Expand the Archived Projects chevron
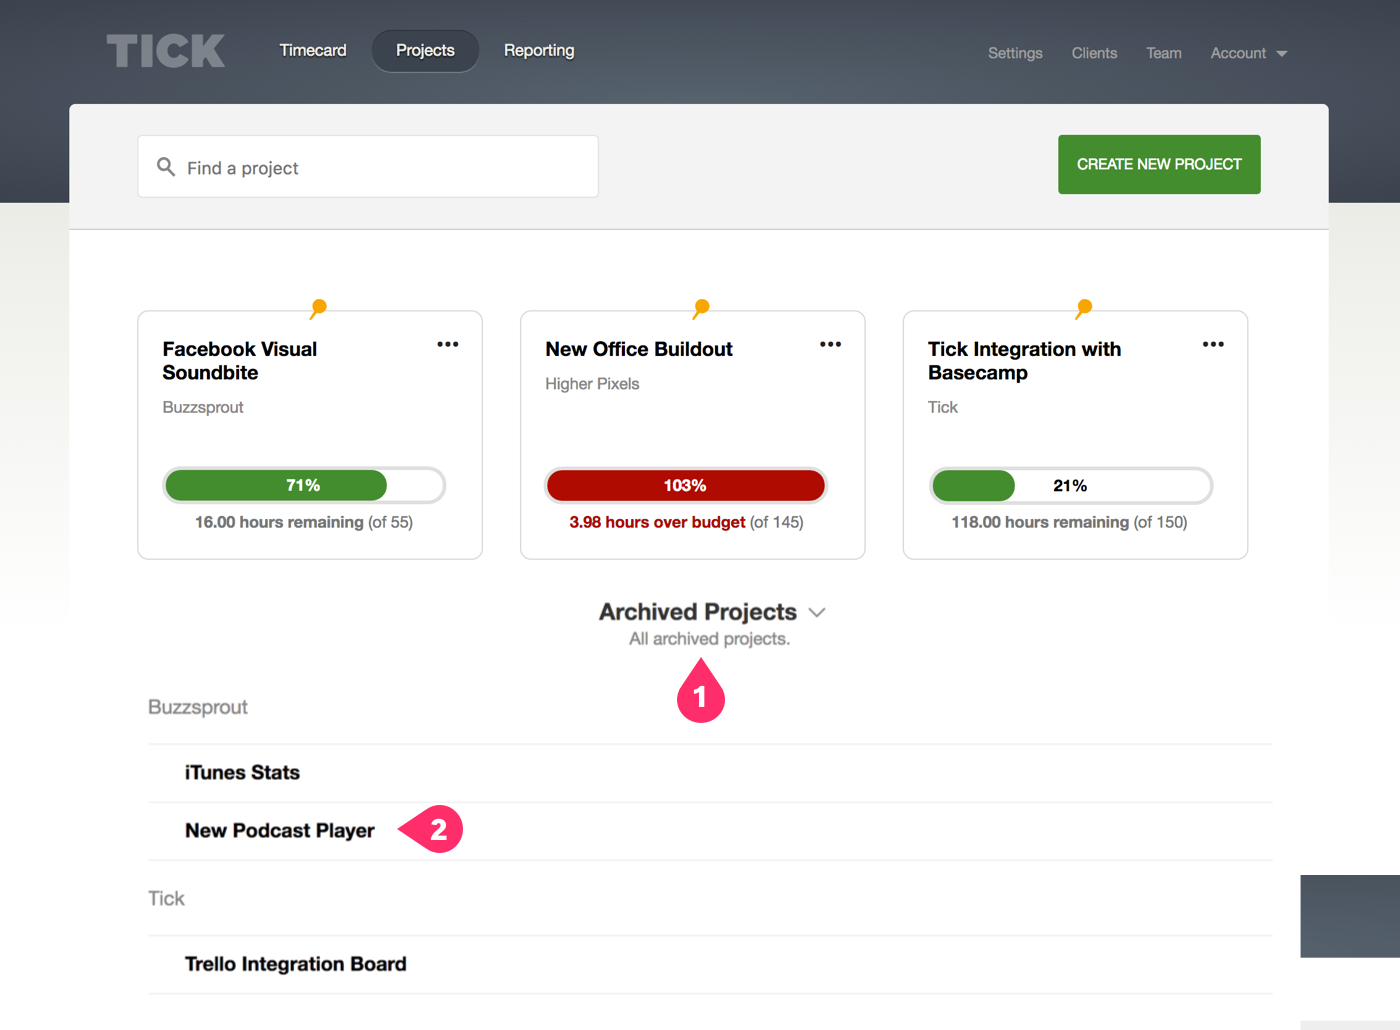The width and height of the screenshot is (1400, 1030). [x=817, y=612]
